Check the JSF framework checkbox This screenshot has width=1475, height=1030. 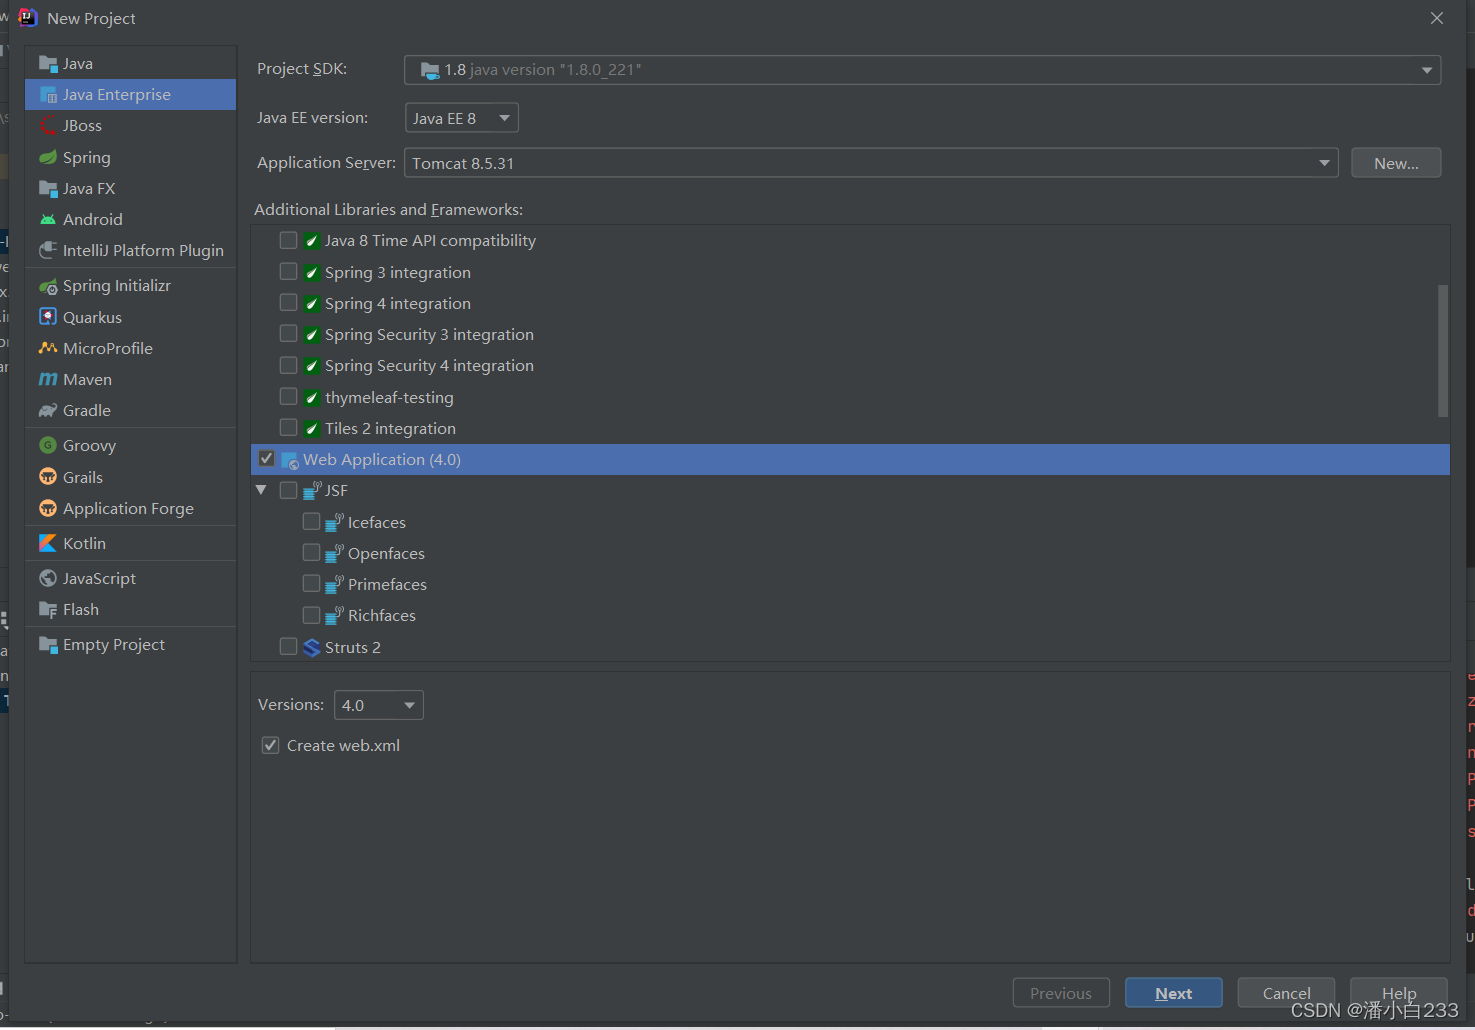coord(288,490)
